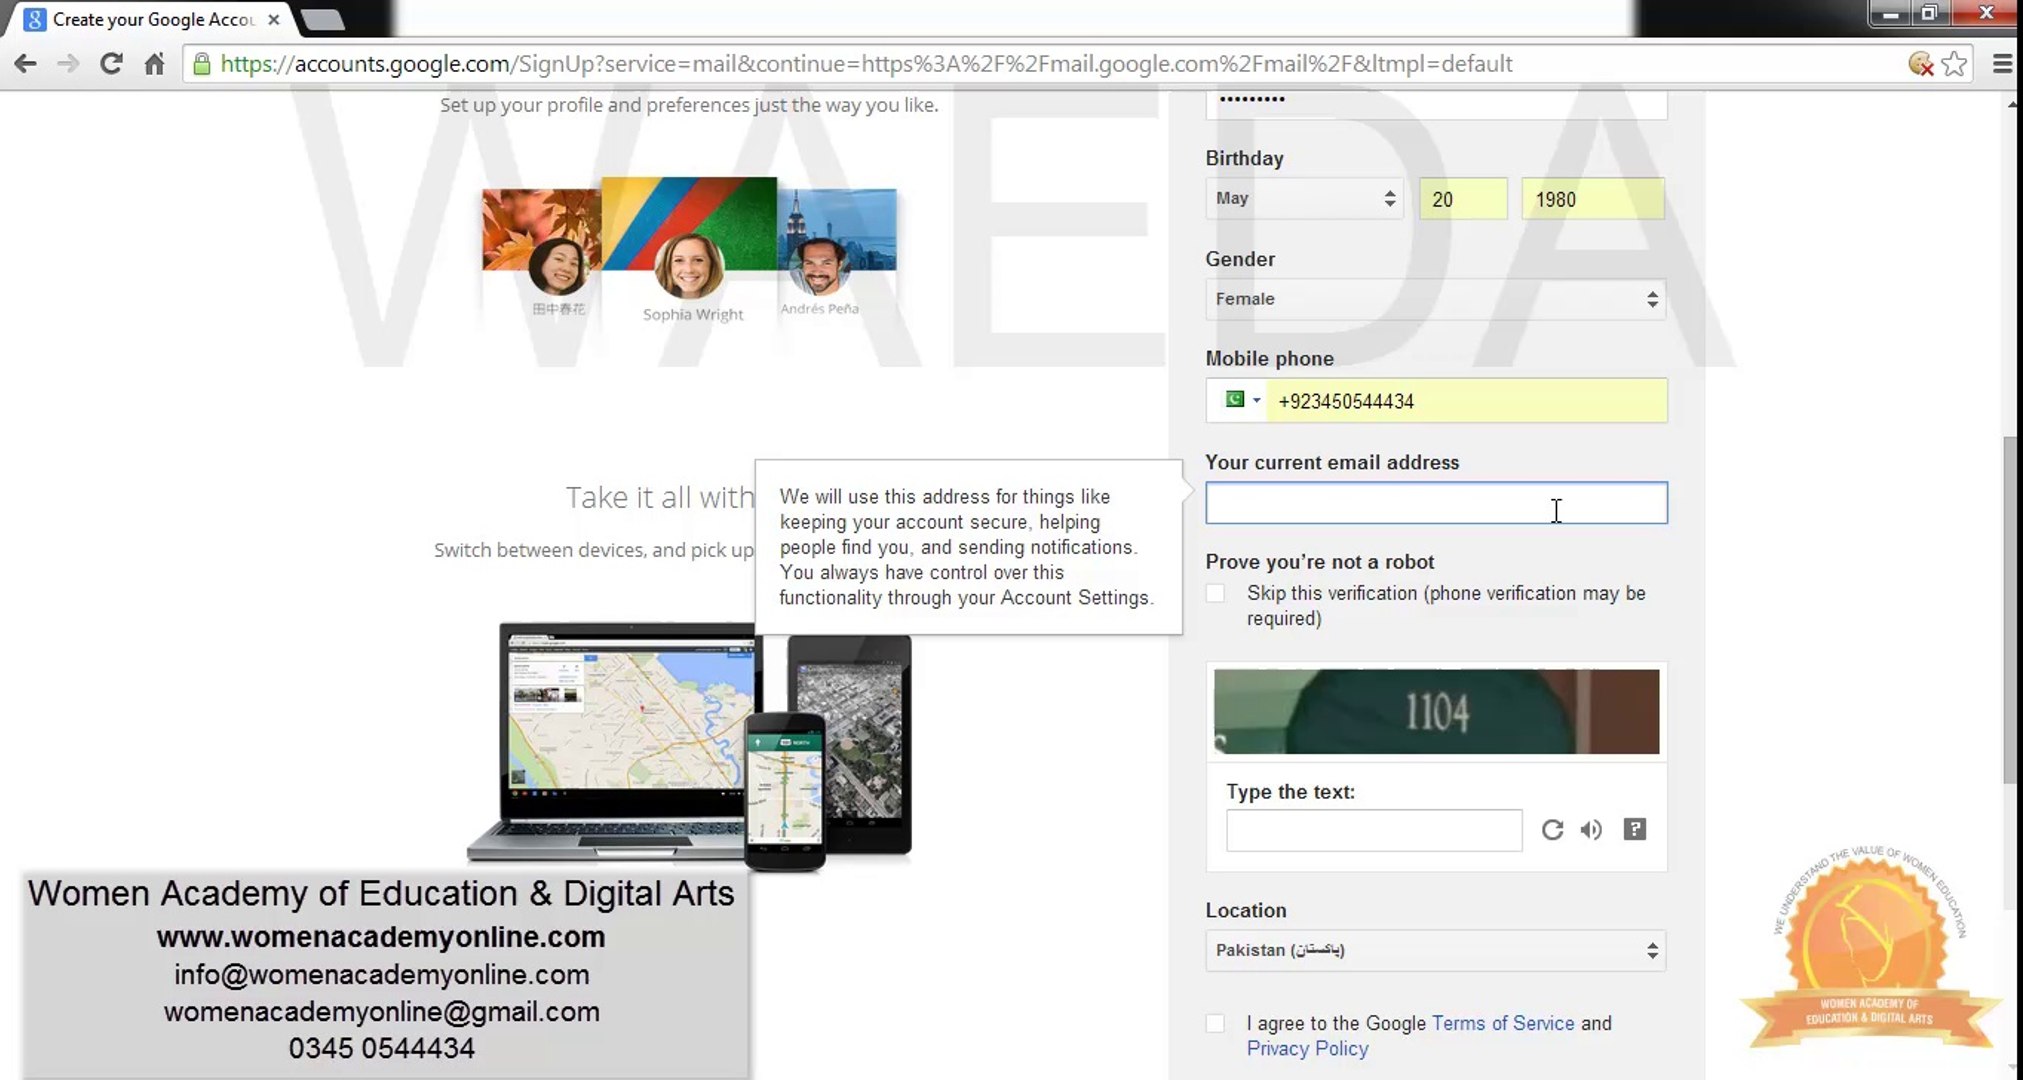Select the Create your Google Account tab

[x=140, y=19]
